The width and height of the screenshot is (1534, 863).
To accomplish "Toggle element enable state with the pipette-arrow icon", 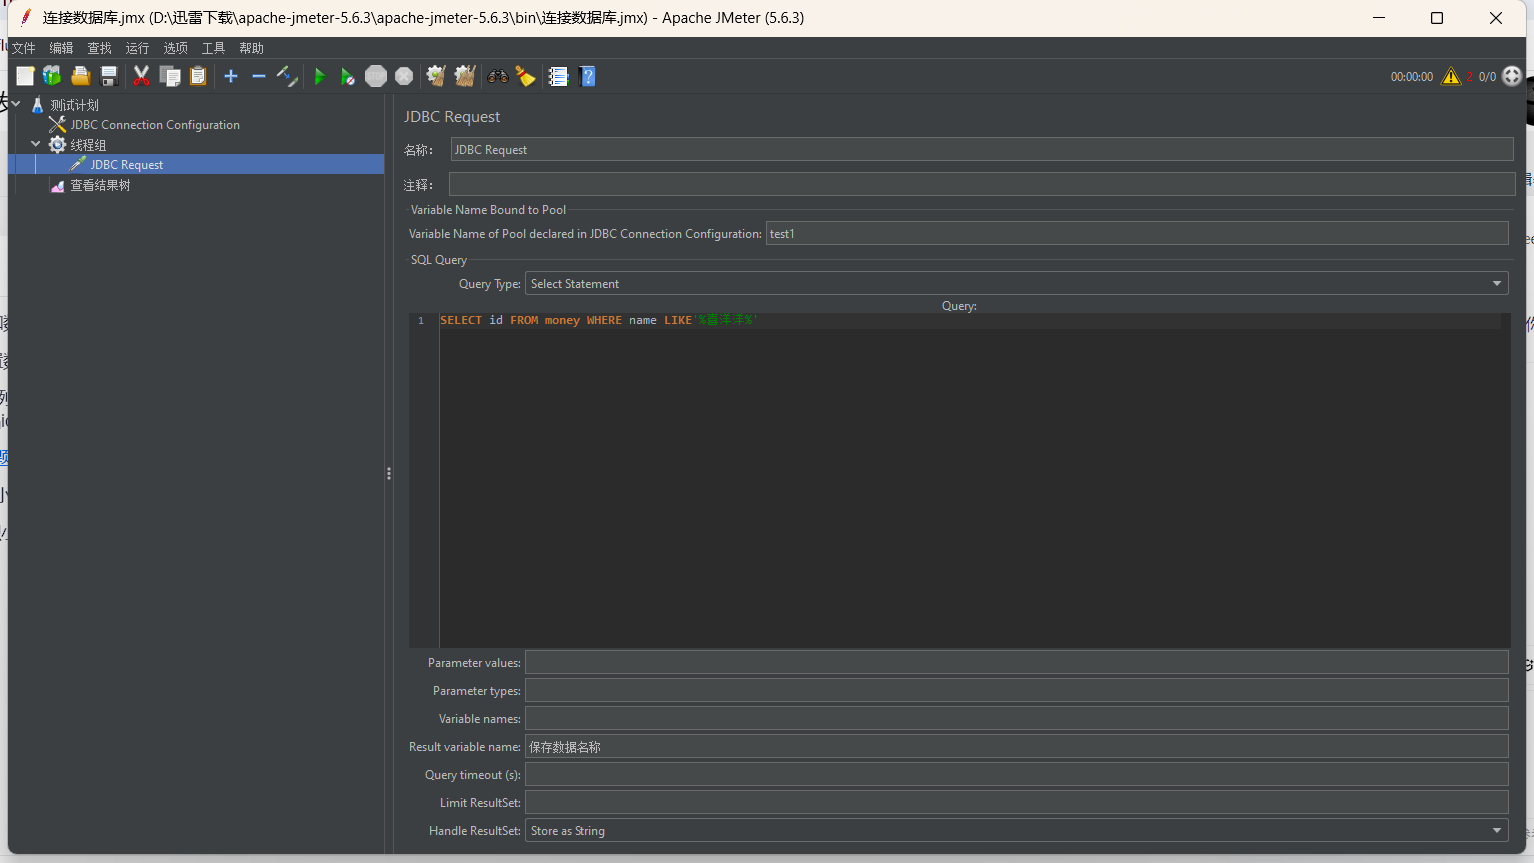I will (287, 76).
